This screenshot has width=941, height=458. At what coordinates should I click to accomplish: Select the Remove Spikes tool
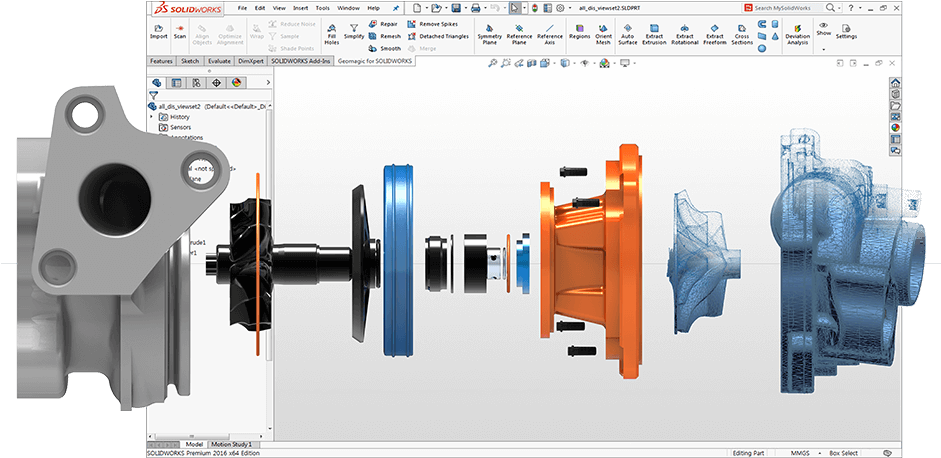pyautogui.click(x=433, y=24)
